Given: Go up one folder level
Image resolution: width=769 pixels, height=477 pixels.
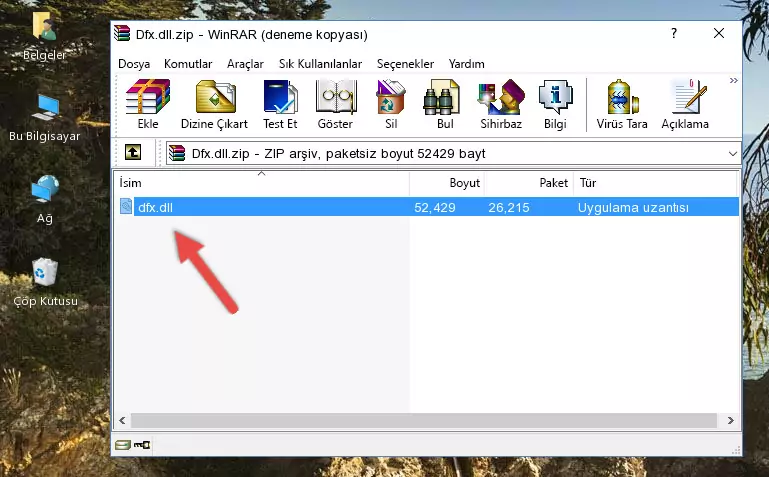Looking at the screenshot, I should (x=133, y=152).
